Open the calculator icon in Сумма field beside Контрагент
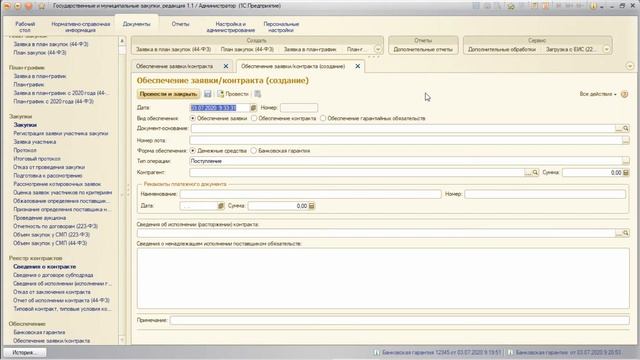640x360 pixels. [626, 173]
